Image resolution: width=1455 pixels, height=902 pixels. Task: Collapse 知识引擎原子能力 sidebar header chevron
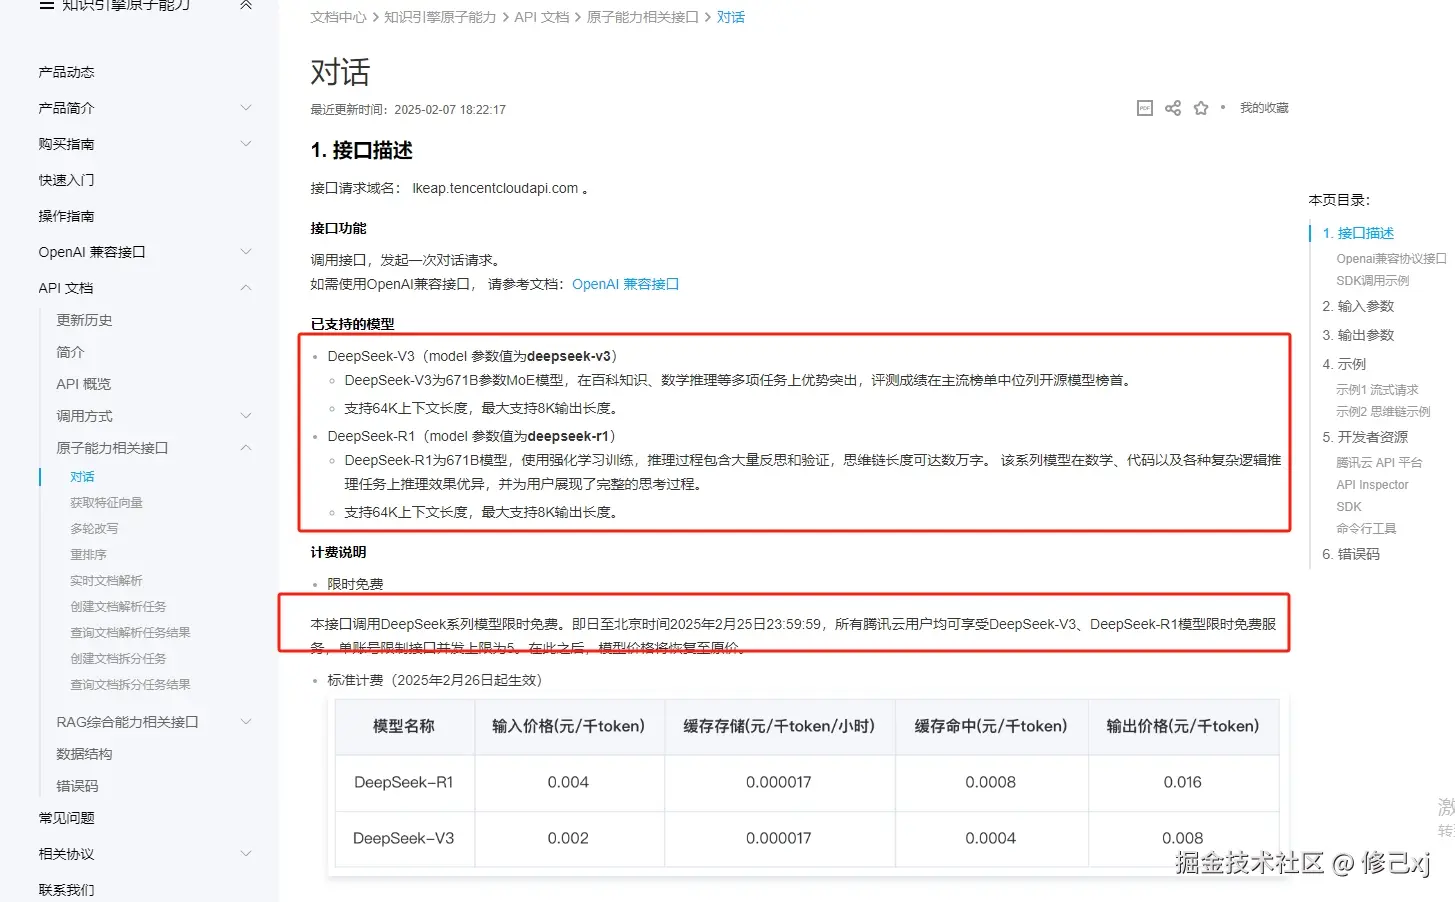(x=246, y=5)
